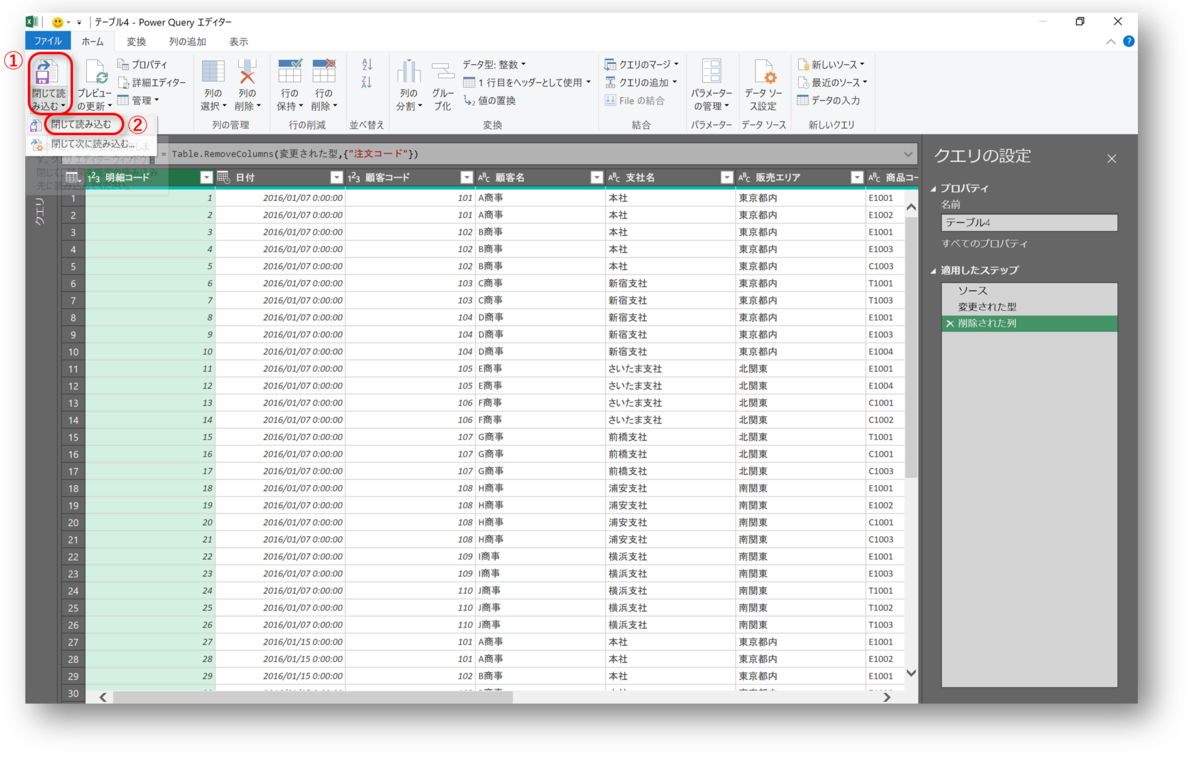Open the 詳細エディター
The image size is (1200, 776).
151,83
